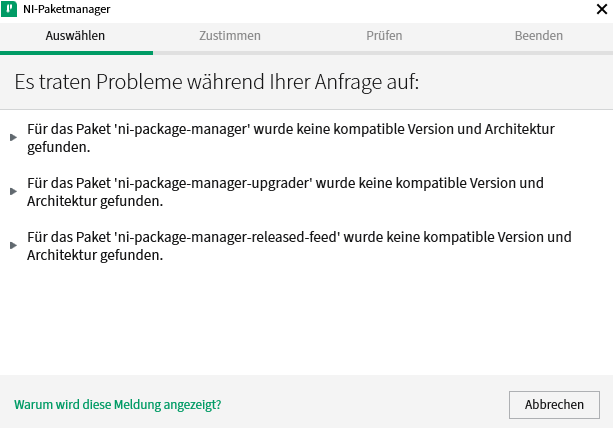The image size is (613, 428).
Task: Expand the 'ni-package-manager' error details arrow
Action: tap(13, 137)
